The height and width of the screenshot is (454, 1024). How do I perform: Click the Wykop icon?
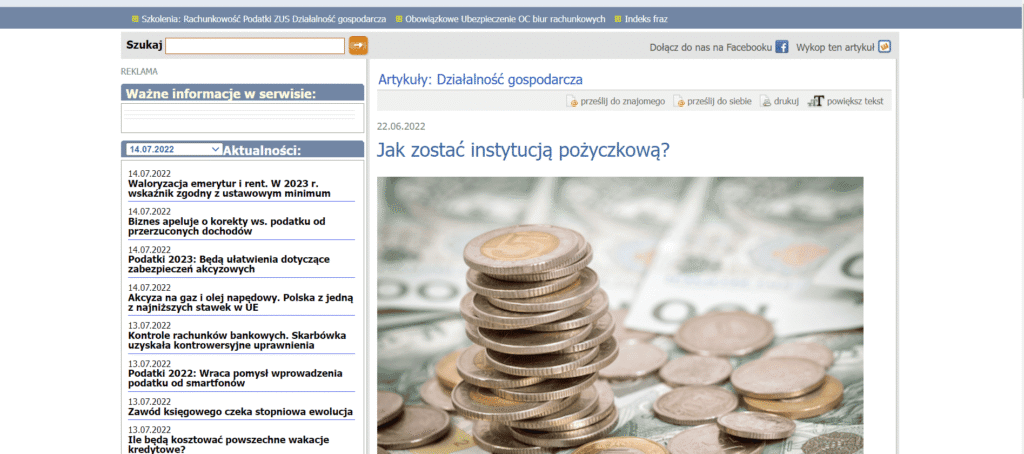(x=884, y=46)
